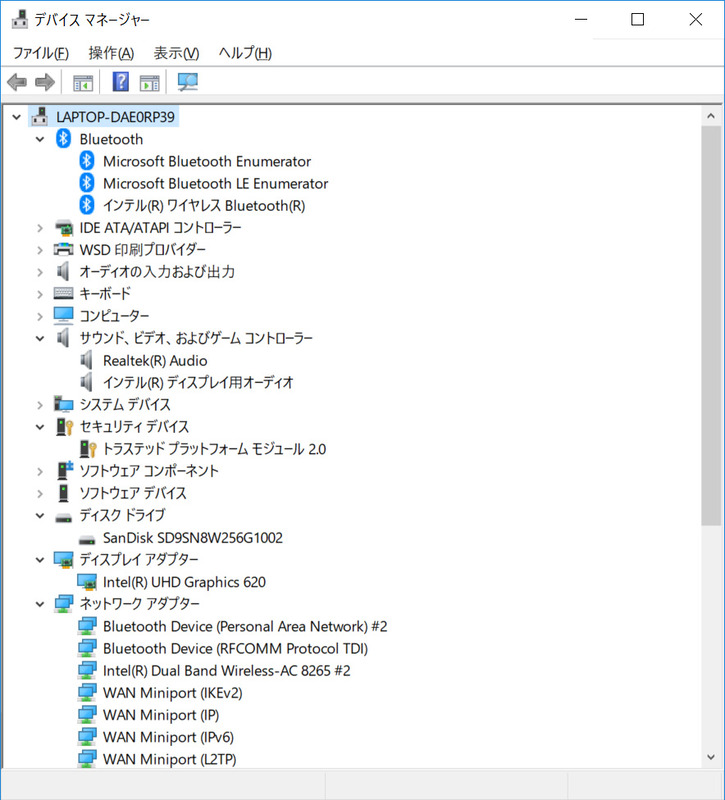Expand IDE ATA/ATAPI コントローラー
The width and height of the screenshot is (725, 800).
(x=40, y=228)
